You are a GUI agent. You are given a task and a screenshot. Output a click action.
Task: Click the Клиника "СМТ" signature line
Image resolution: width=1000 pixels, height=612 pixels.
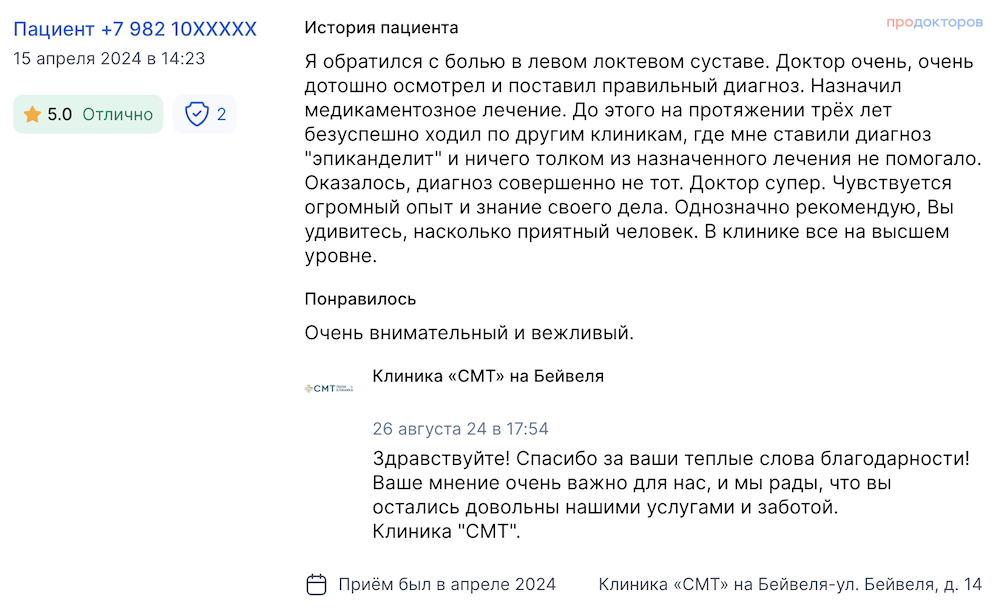tap(446, 531)
